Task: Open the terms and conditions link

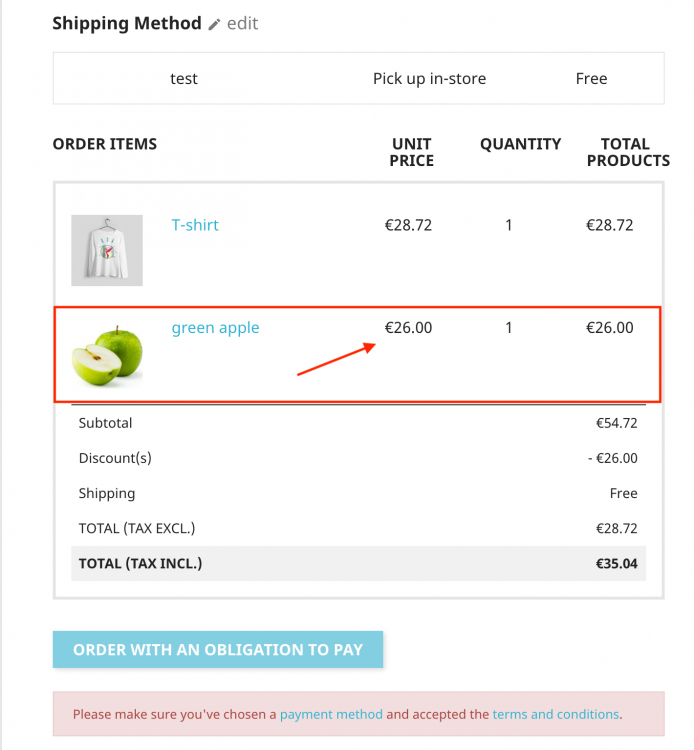Action: [x=556, y=714]
